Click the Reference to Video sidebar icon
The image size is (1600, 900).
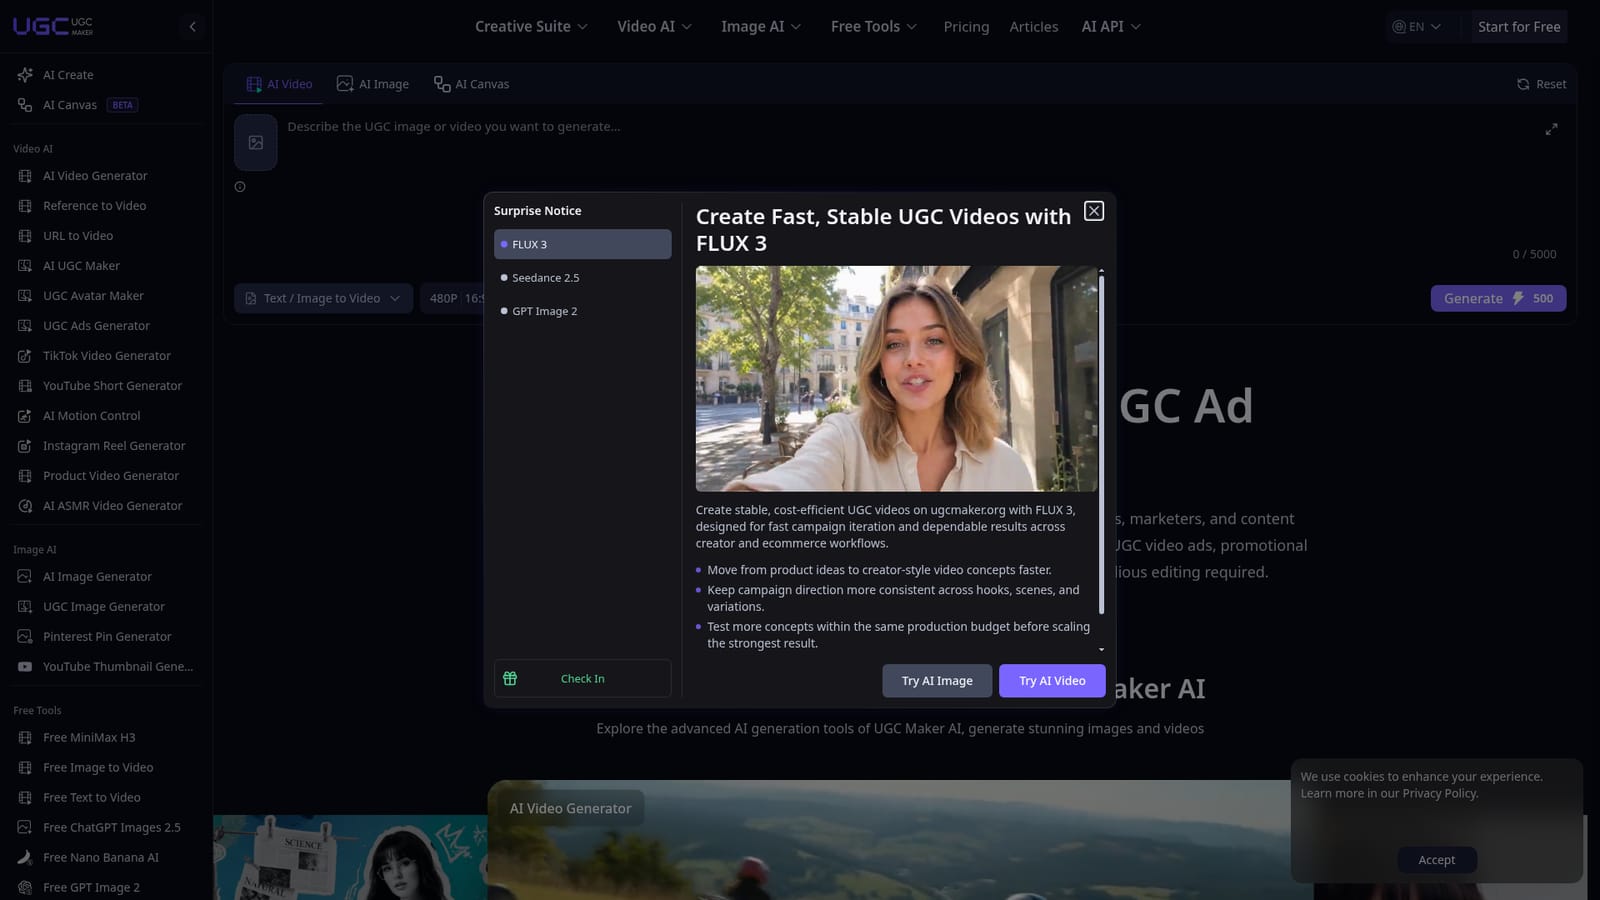(x=25, y=206)
